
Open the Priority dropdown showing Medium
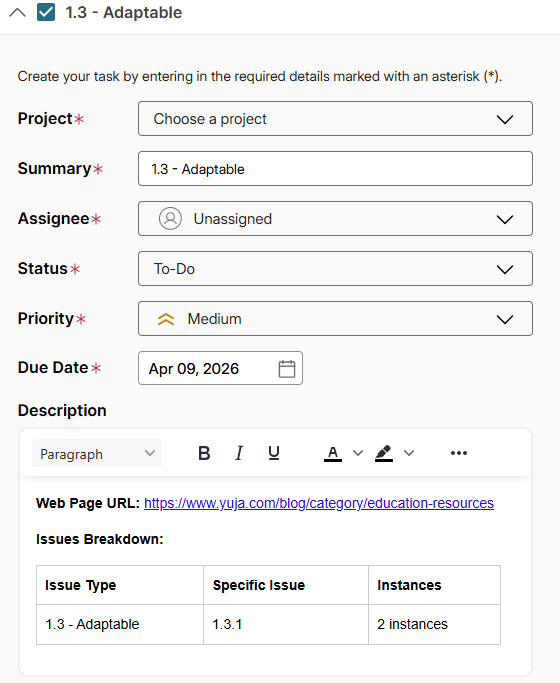point(335,319)
